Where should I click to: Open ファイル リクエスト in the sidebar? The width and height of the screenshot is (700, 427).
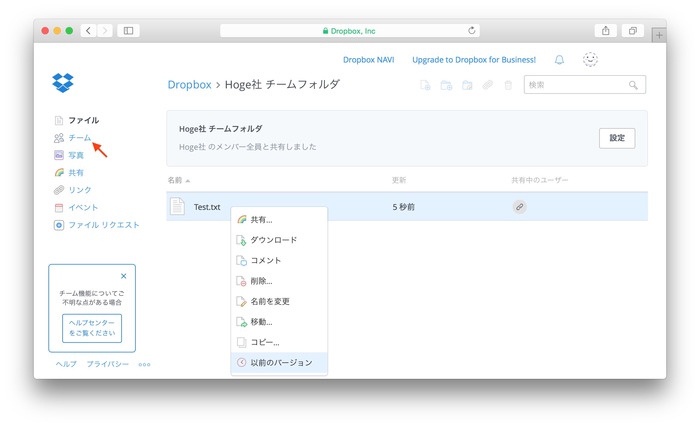pyautogui.click(x=104, y=225)
